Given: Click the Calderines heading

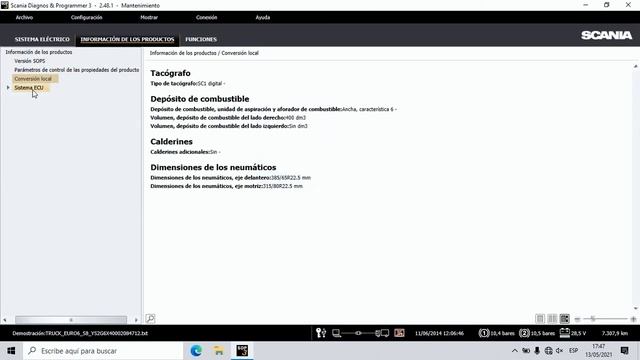Looking at the screenshot, I should 171,142.
